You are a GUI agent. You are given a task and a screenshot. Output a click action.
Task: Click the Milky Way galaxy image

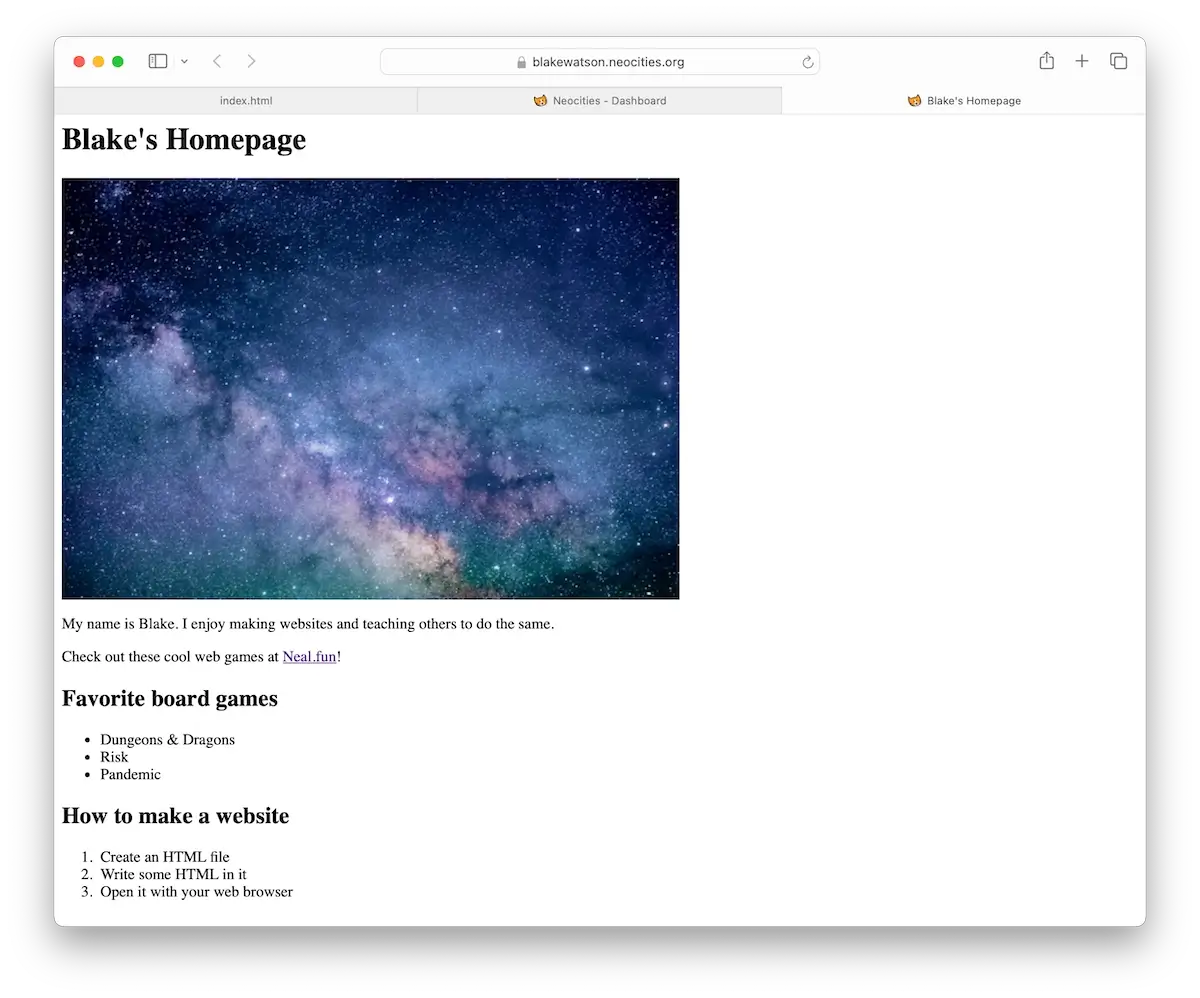coord(370,389)
